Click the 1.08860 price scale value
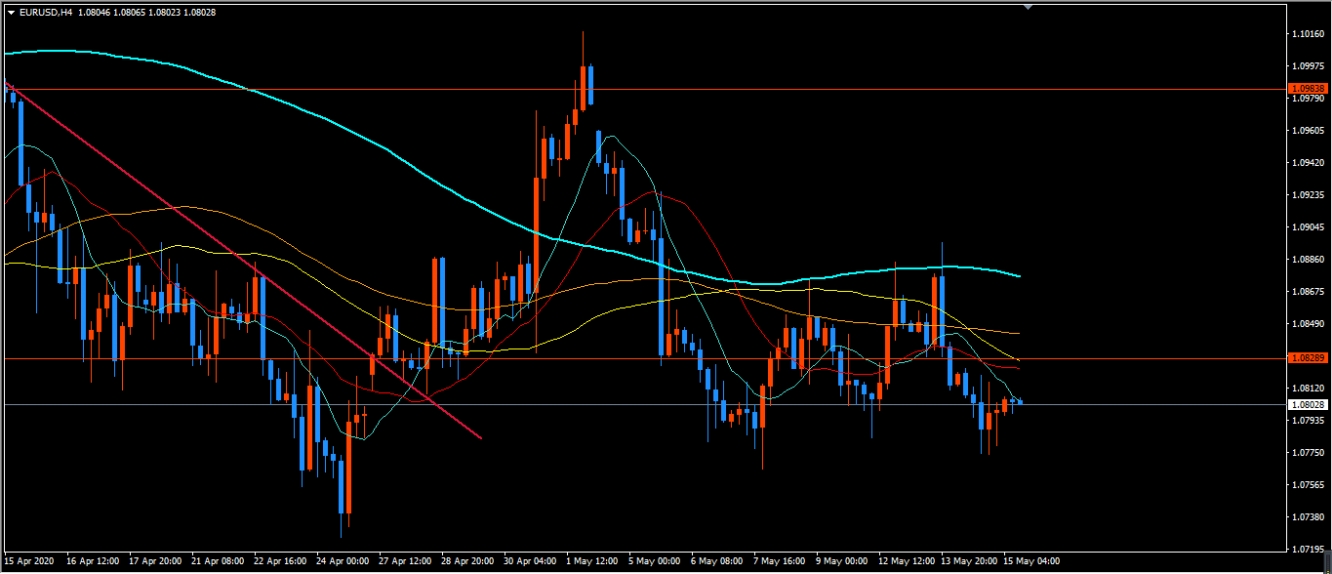The height and width of the screenshot is (574, 1332). [x=1308, y=259]
